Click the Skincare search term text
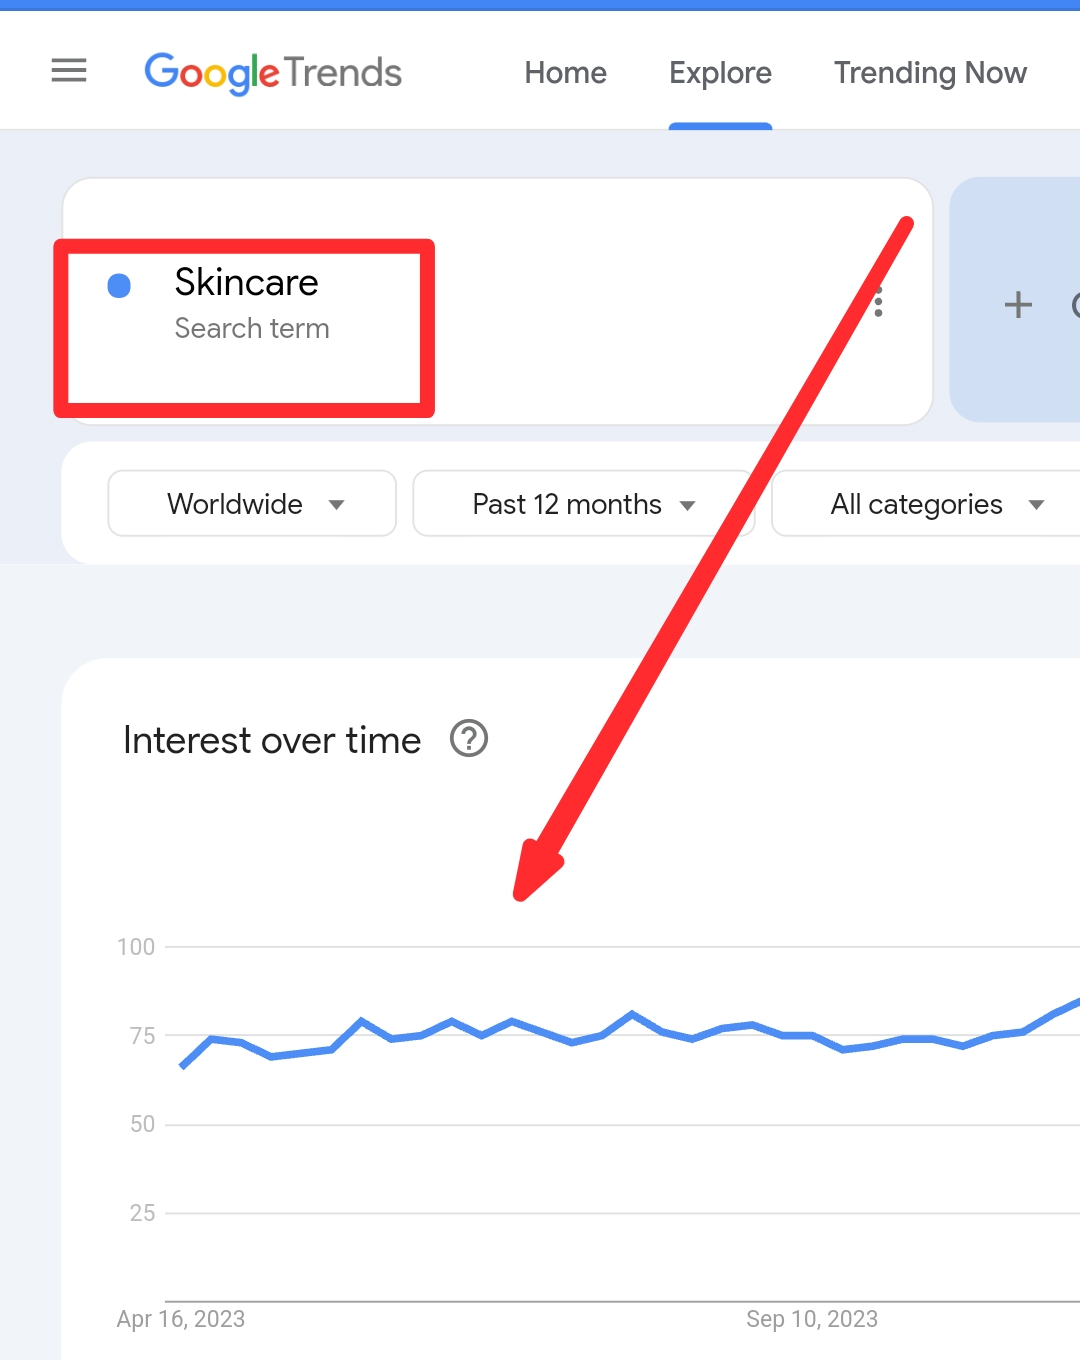The width and height of the screenshot is (1080, 1360). (246, 282)
